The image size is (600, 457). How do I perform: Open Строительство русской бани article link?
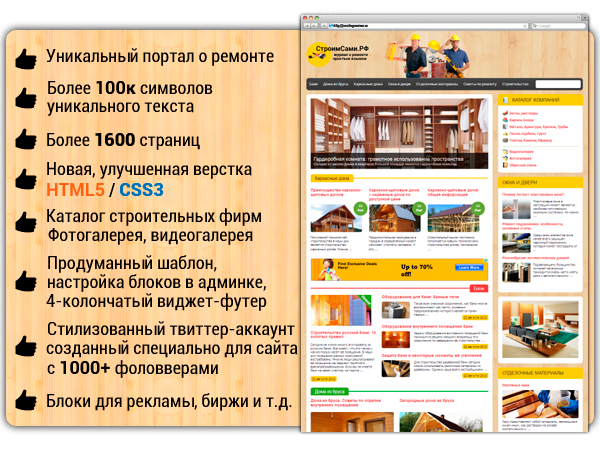[343, 335]
